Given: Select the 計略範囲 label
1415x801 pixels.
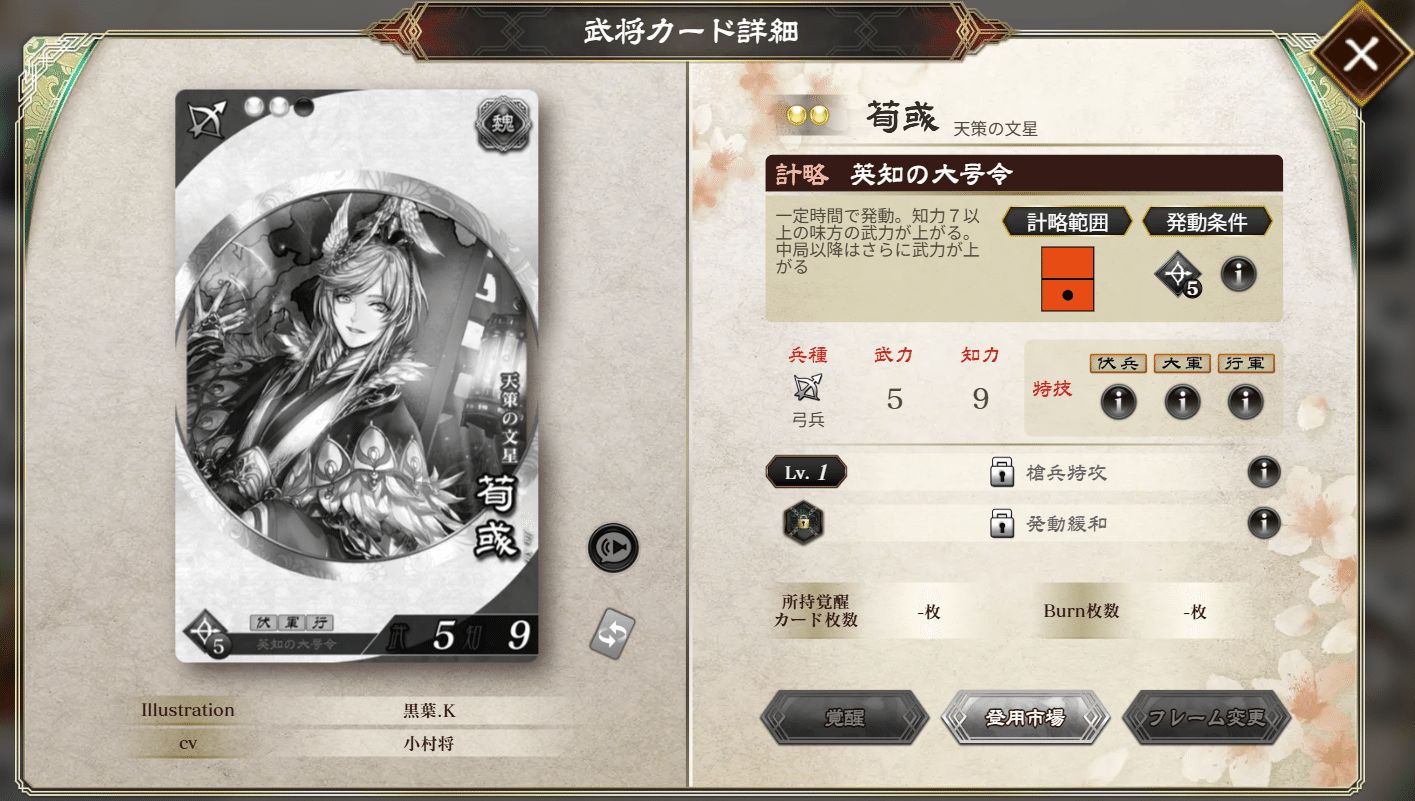Looking at the screenshot, I should pos(1067,221).
